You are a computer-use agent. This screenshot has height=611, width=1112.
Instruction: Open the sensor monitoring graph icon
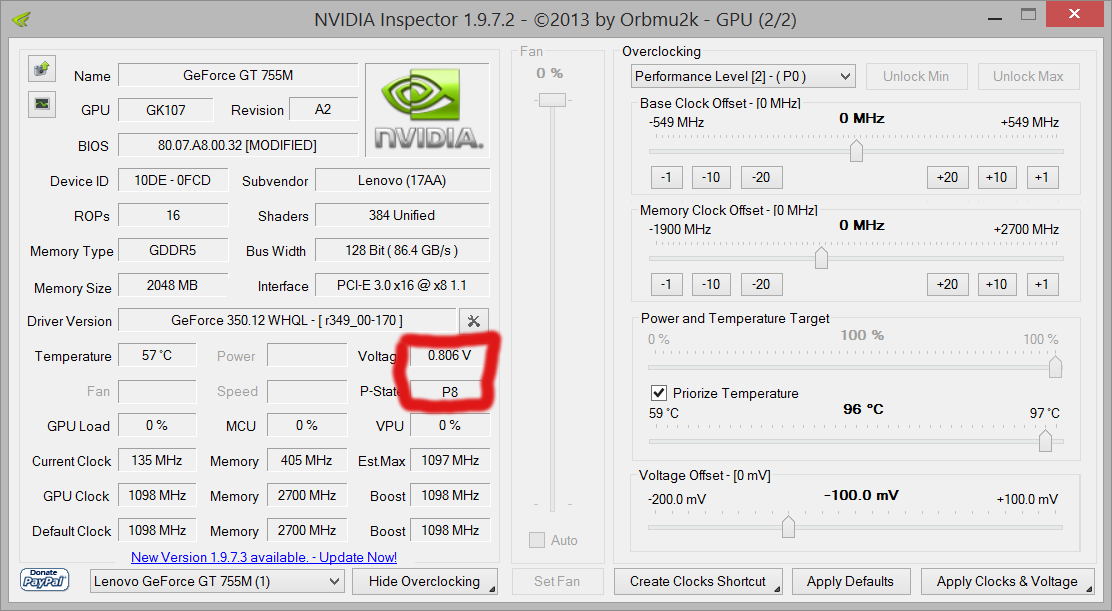click(x=42, y=104)
